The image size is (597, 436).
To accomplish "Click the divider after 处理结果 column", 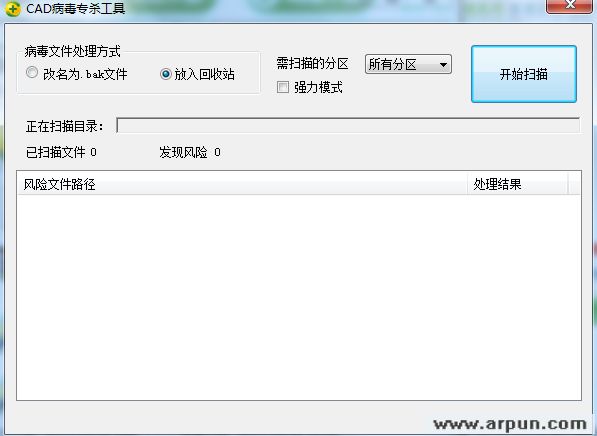I will (x=568, y=184).
